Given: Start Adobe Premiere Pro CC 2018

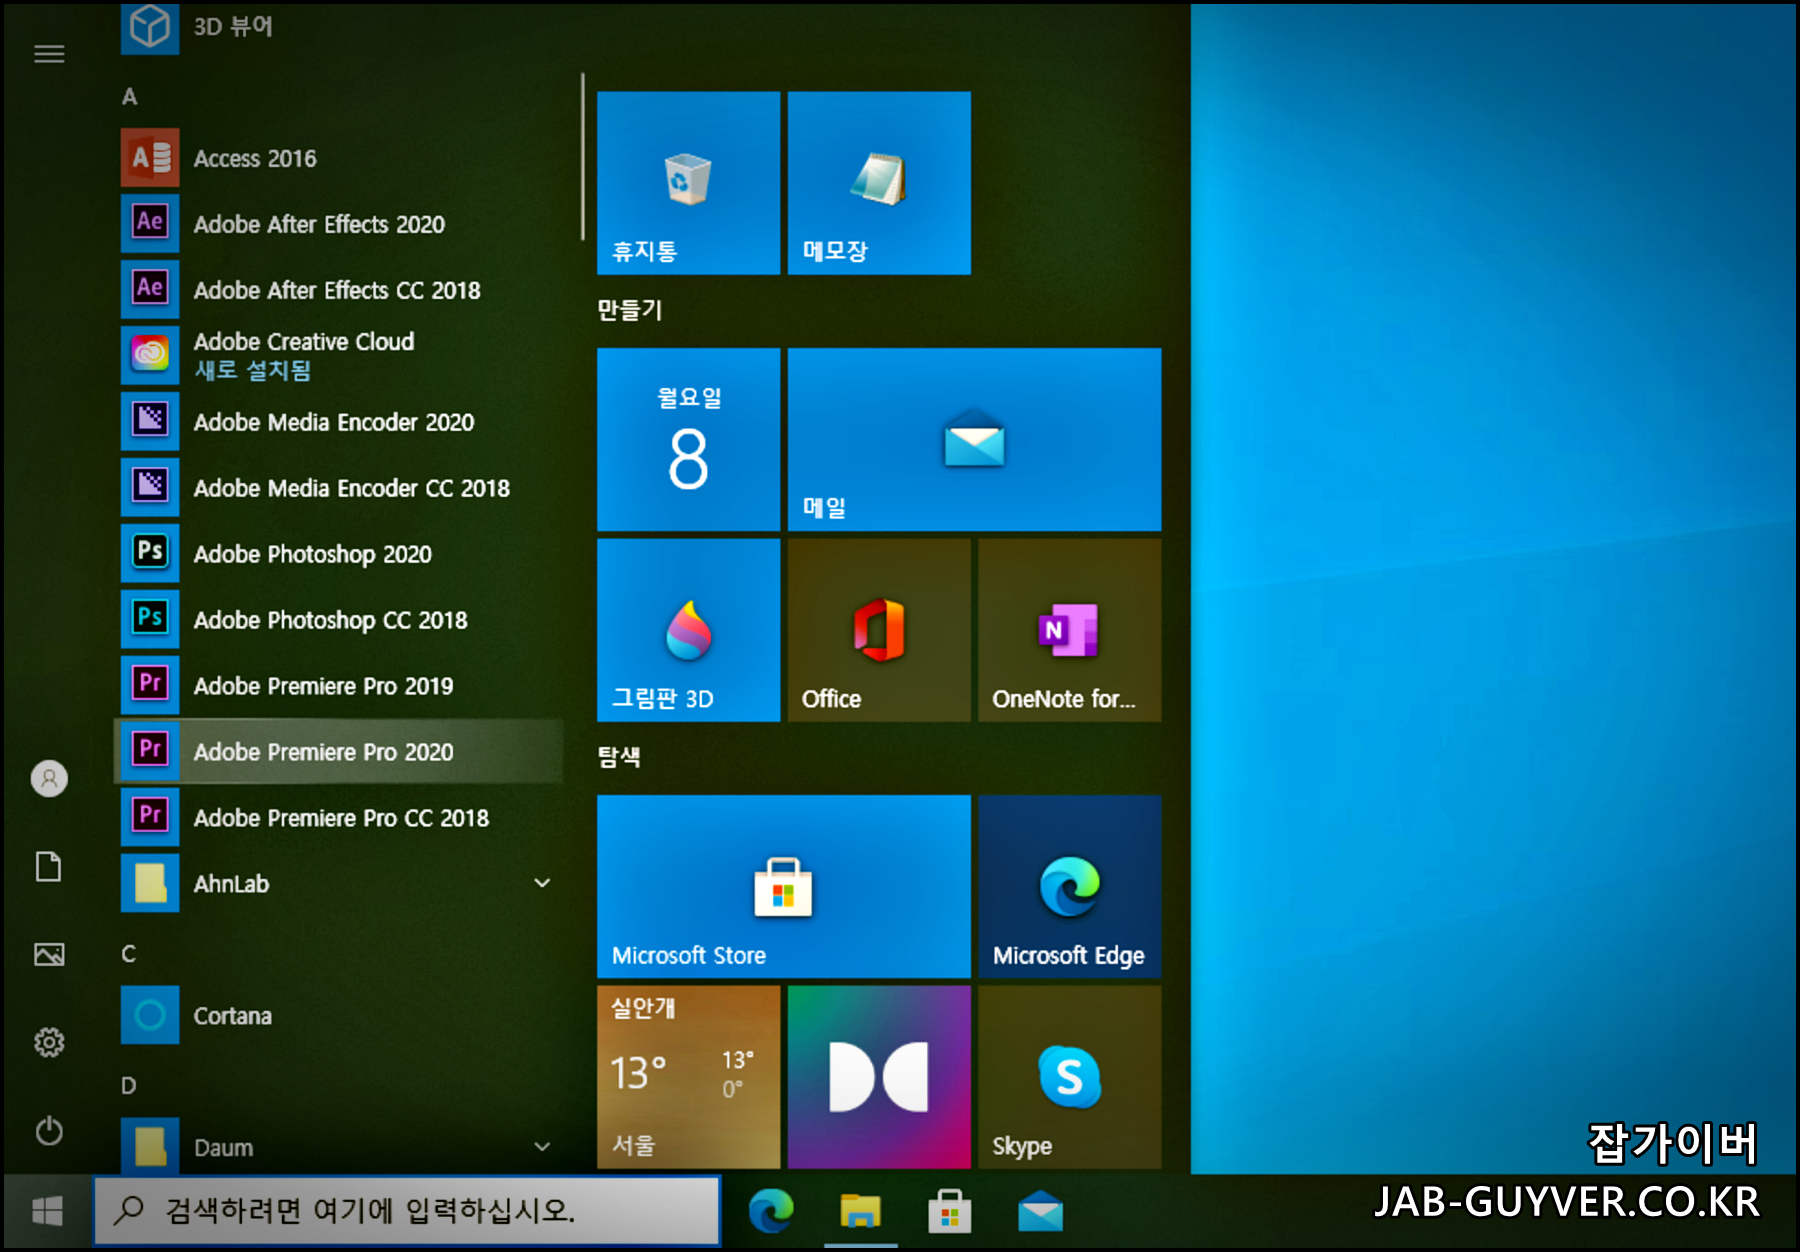Looking at the screenshot, I should coord(338,817).
